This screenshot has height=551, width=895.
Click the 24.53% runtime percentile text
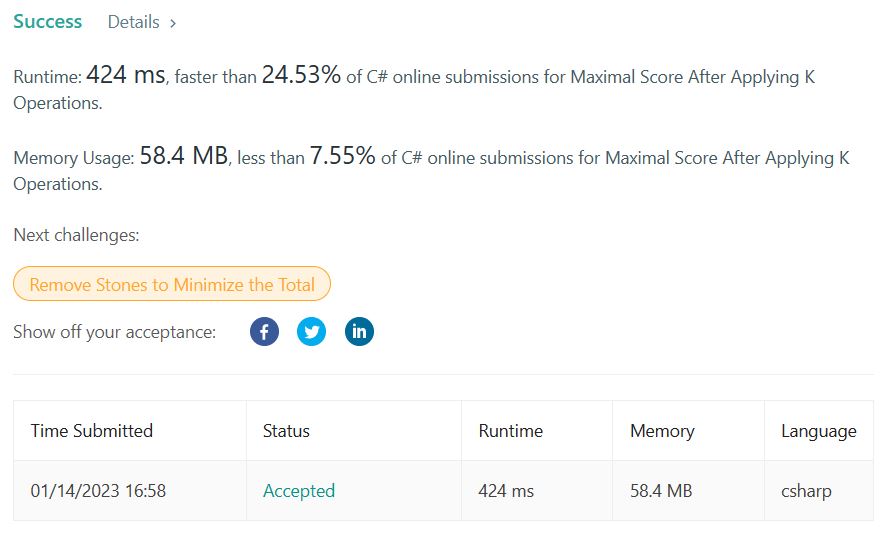point(301,75)
